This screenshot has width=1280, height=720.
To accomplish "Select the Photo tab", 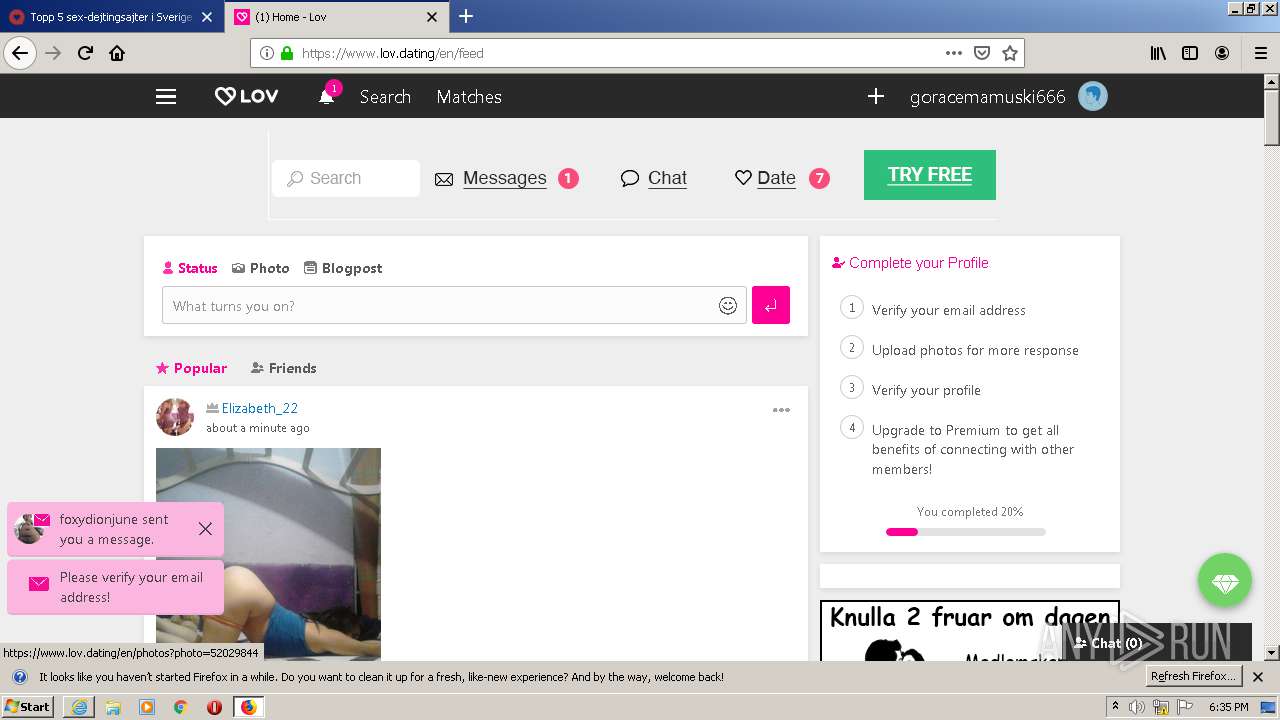I will click(x=261, y=268).
